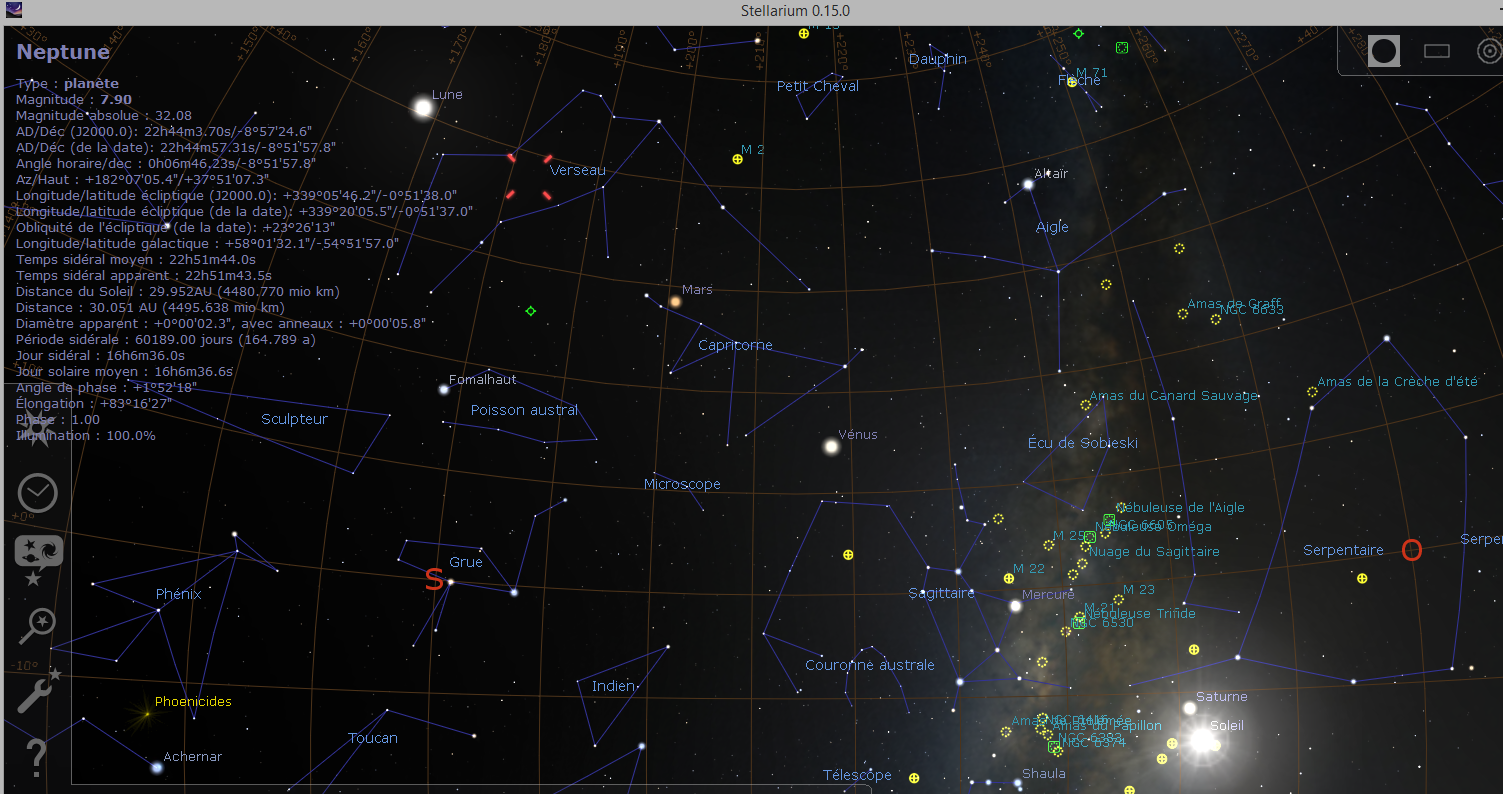Click the Grue constellation label
This screenshot has height=794, width=1503.
tap(466, 562)
